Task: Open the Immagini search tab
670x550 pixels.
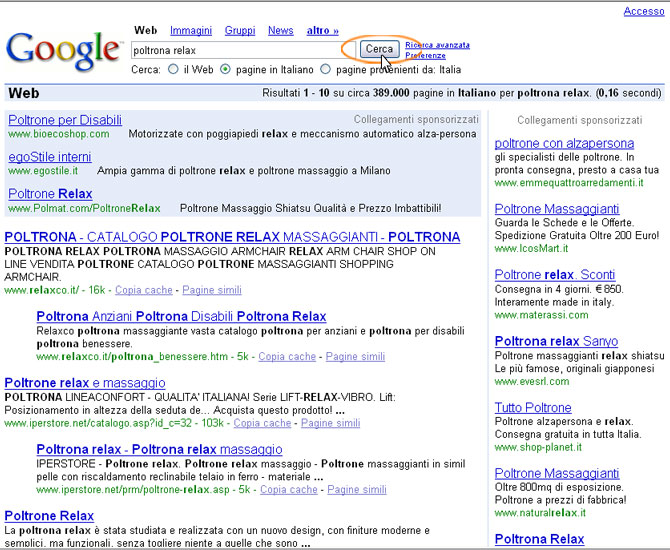Action: tap(191, 31)
